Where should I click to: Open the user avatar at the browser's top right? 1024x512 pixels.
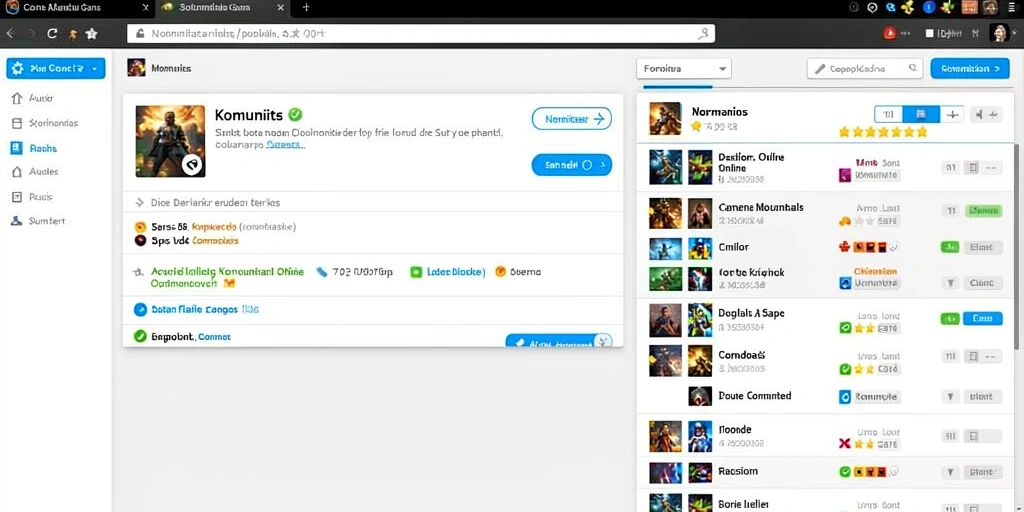pyautogui.click(x=999, y=33)
